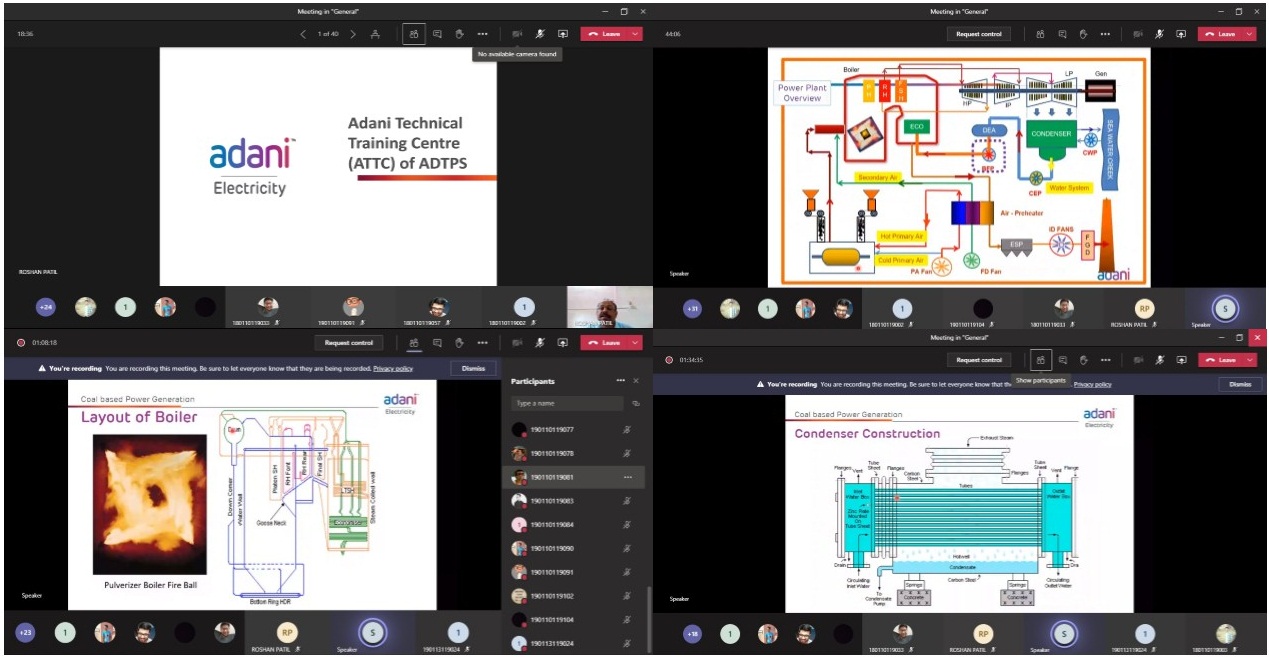The height and width of the screenshot is (657, 1269).
Task: Open chat in the 18:36 meeting window
Action: [437, 34]
